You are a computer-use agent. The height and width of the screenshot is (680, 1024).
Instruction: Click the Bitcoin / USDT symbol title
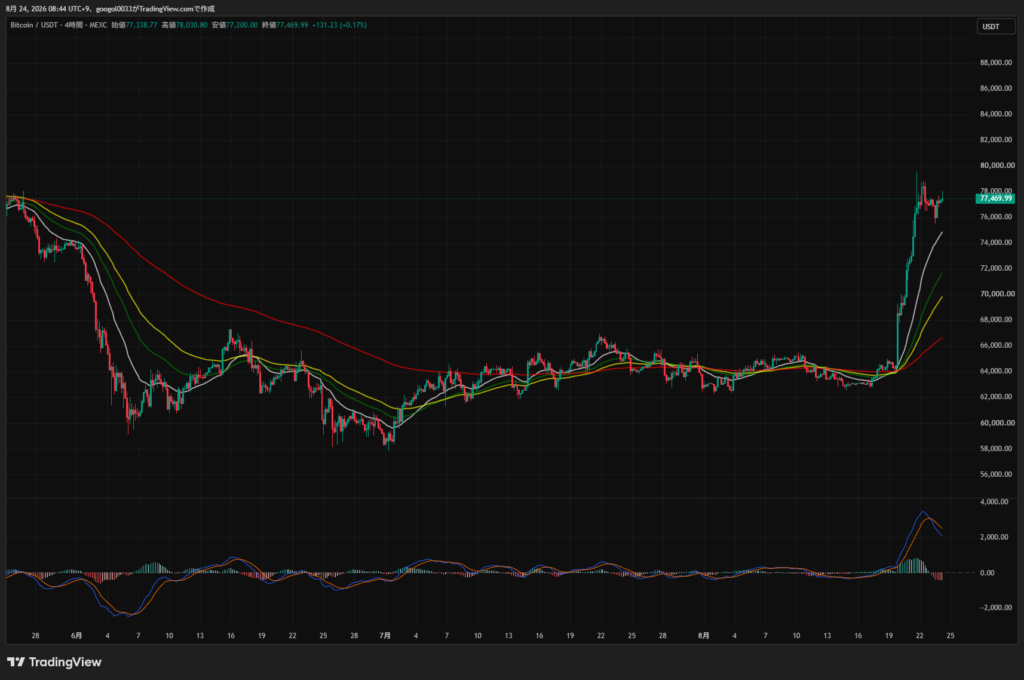[x=33, y=25]
